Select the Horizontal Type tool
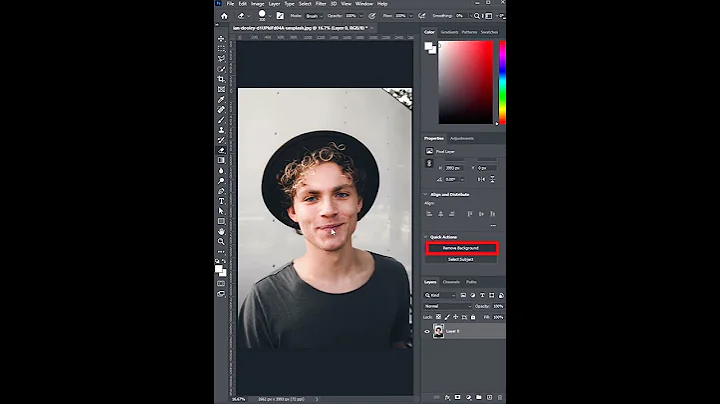This screenshot has width=720, height=404. point(221,201)
